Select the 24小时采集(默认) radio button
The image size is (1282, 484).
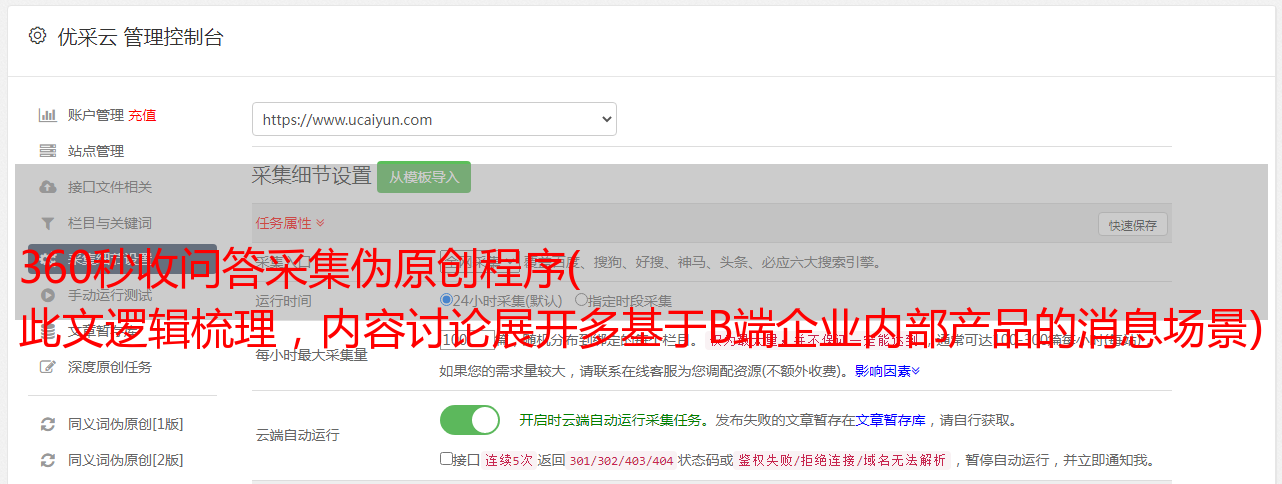[x=447, y=300]
